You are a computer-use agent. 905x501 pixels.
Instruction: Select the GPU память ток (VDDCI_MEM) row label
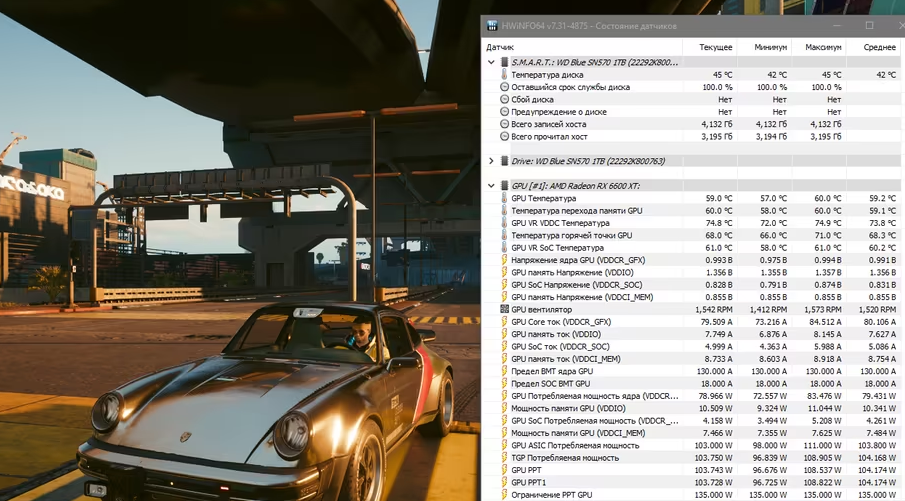tap(566, 359)
